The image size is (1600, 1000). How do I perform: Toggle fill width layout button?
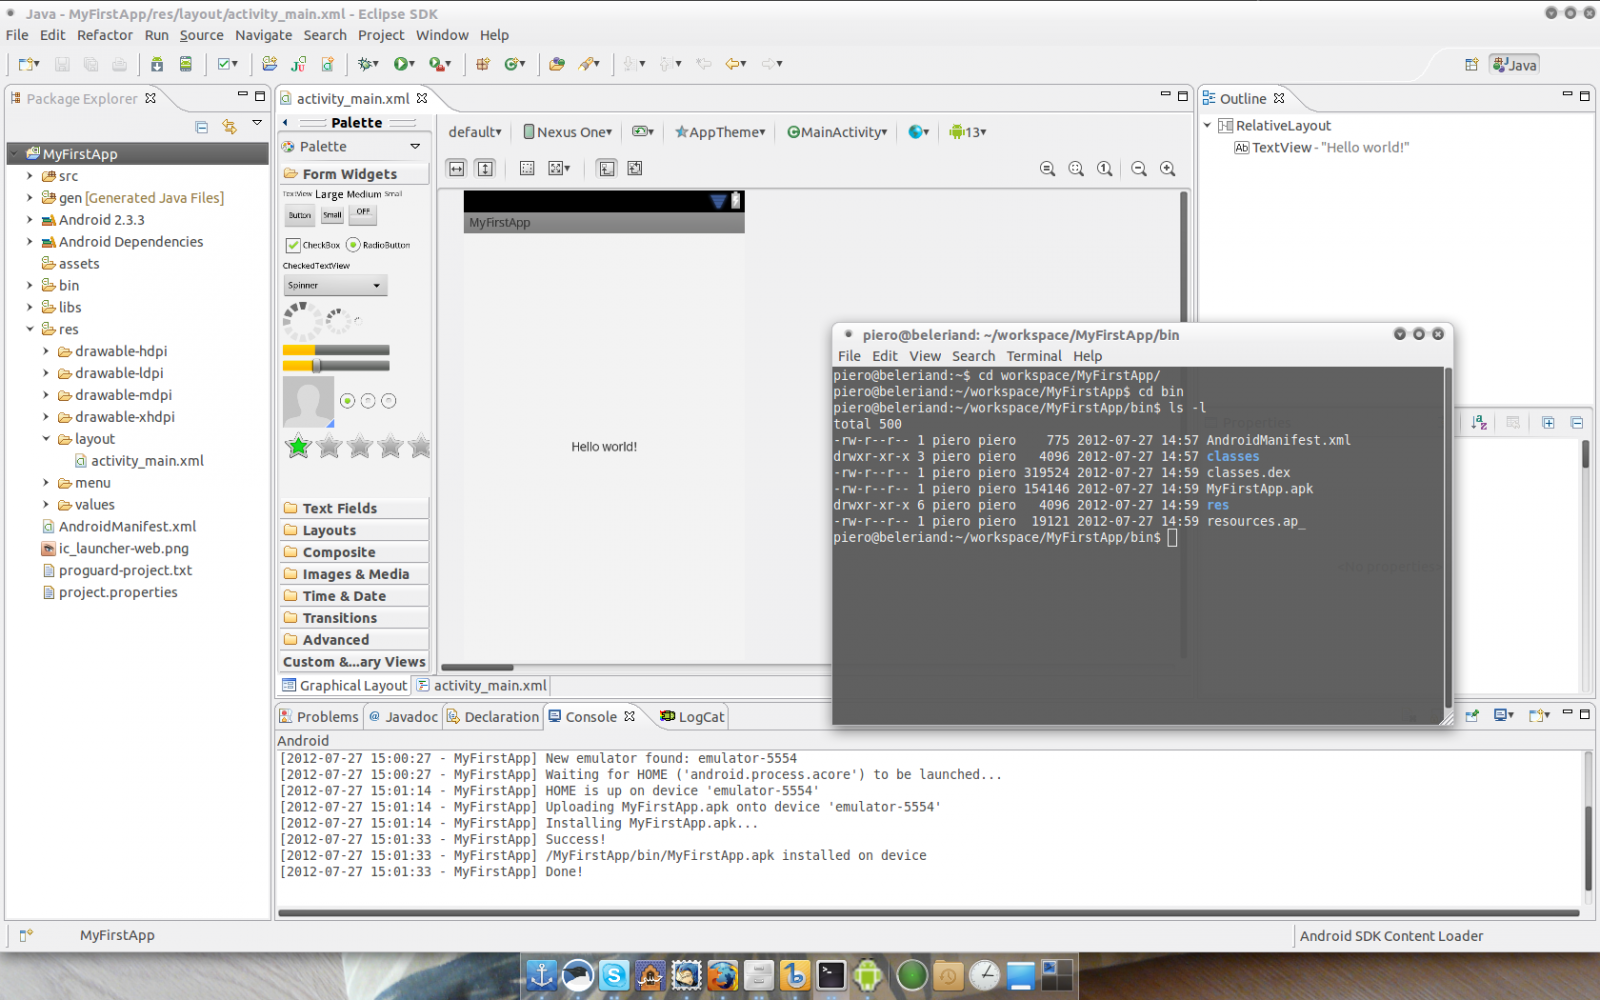[x=457, y=169]
